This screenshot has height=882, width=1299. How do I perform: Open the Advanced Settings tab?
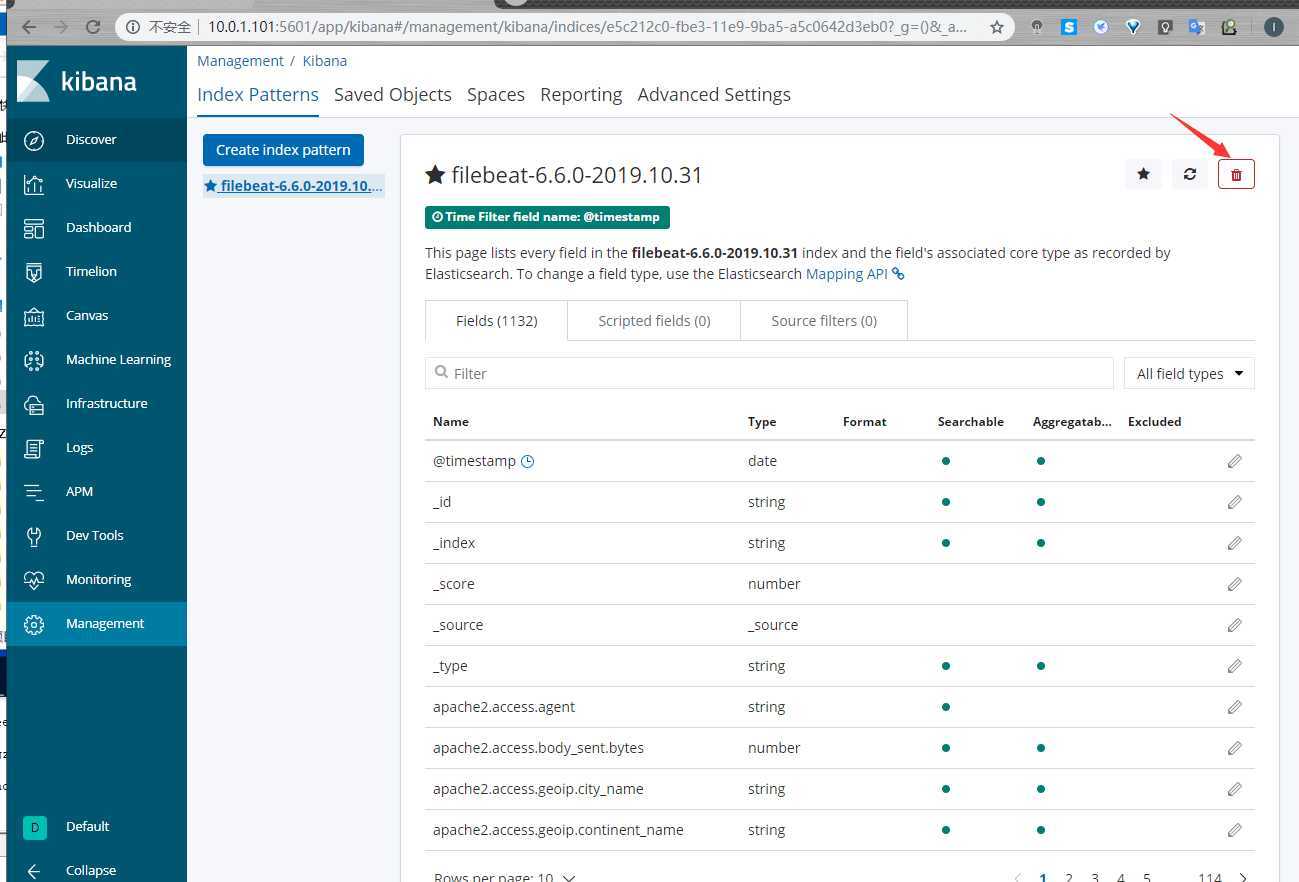point(714,94)
